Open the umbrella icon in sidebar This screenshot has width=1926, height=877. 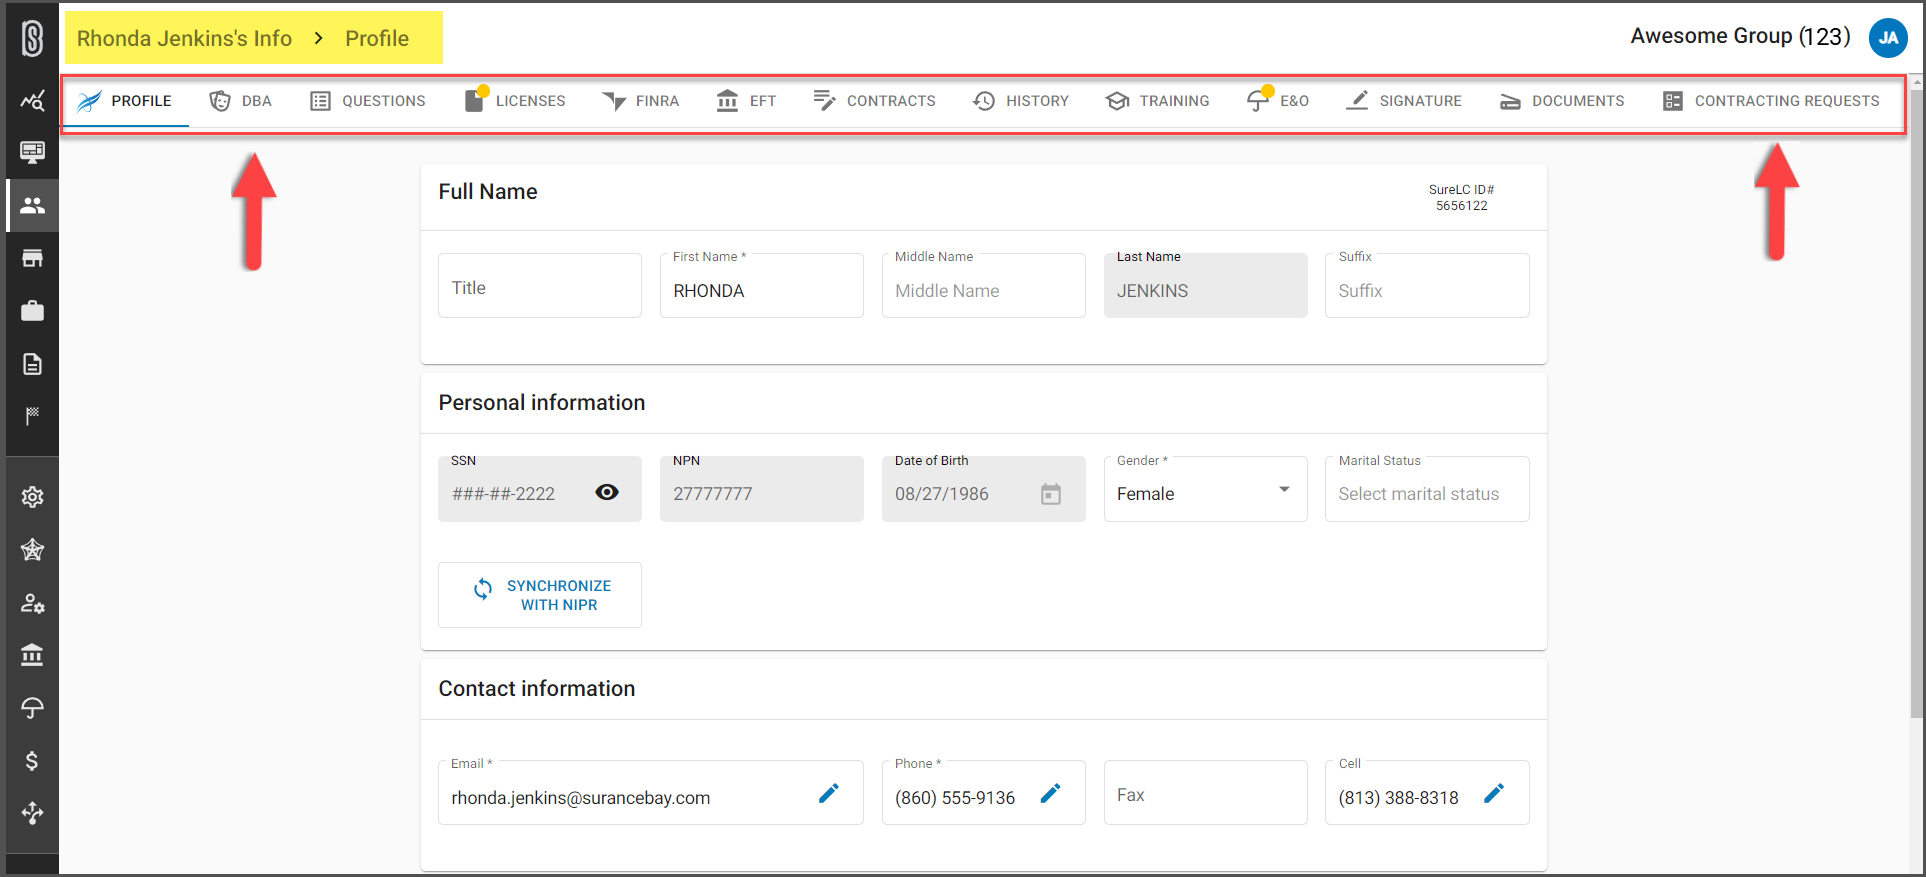click(32, 708)
